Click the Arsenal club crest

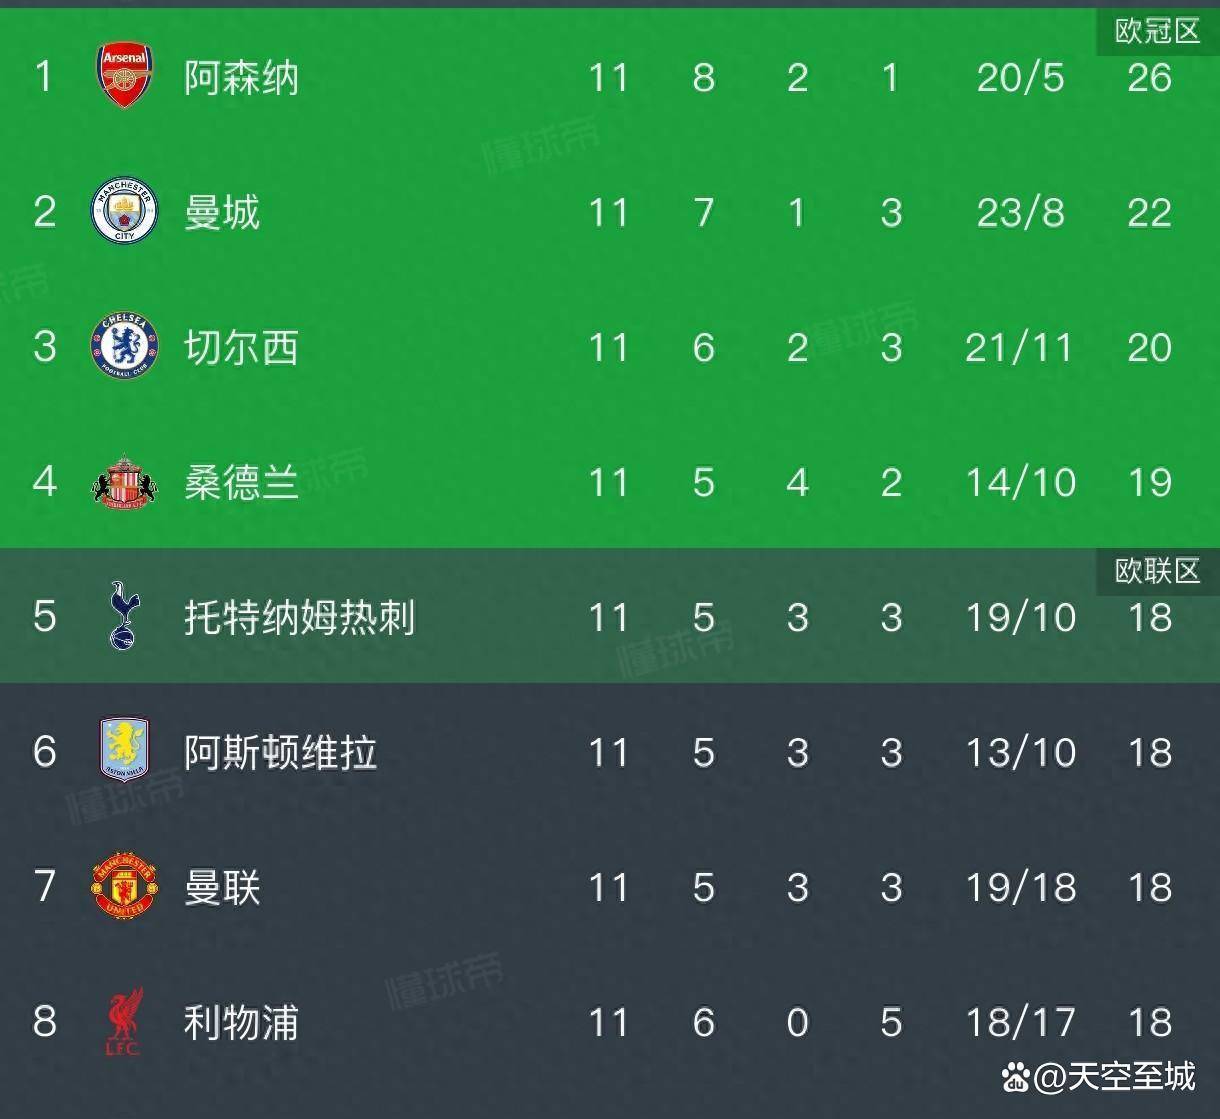(125, 76)
